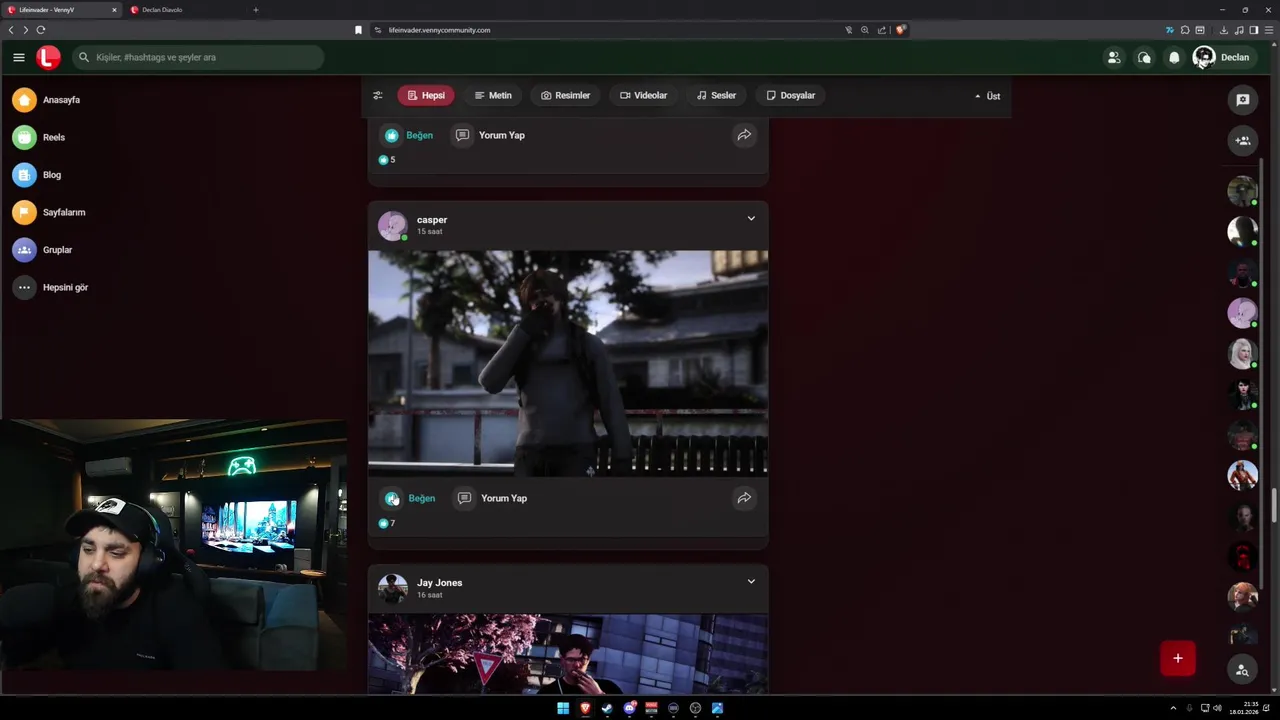
Task: Open the messages chat icon in header
Action: click(x=1144, y=57)
